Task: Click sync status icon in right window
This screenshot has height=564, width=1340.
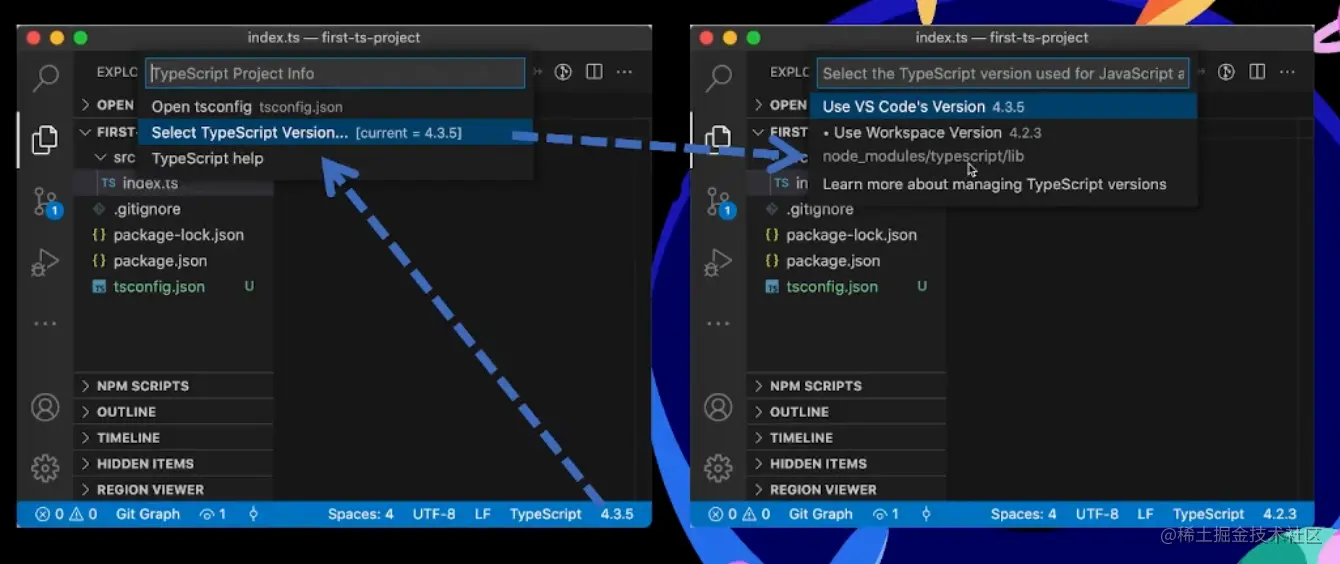Action: (x=926, y=514)
